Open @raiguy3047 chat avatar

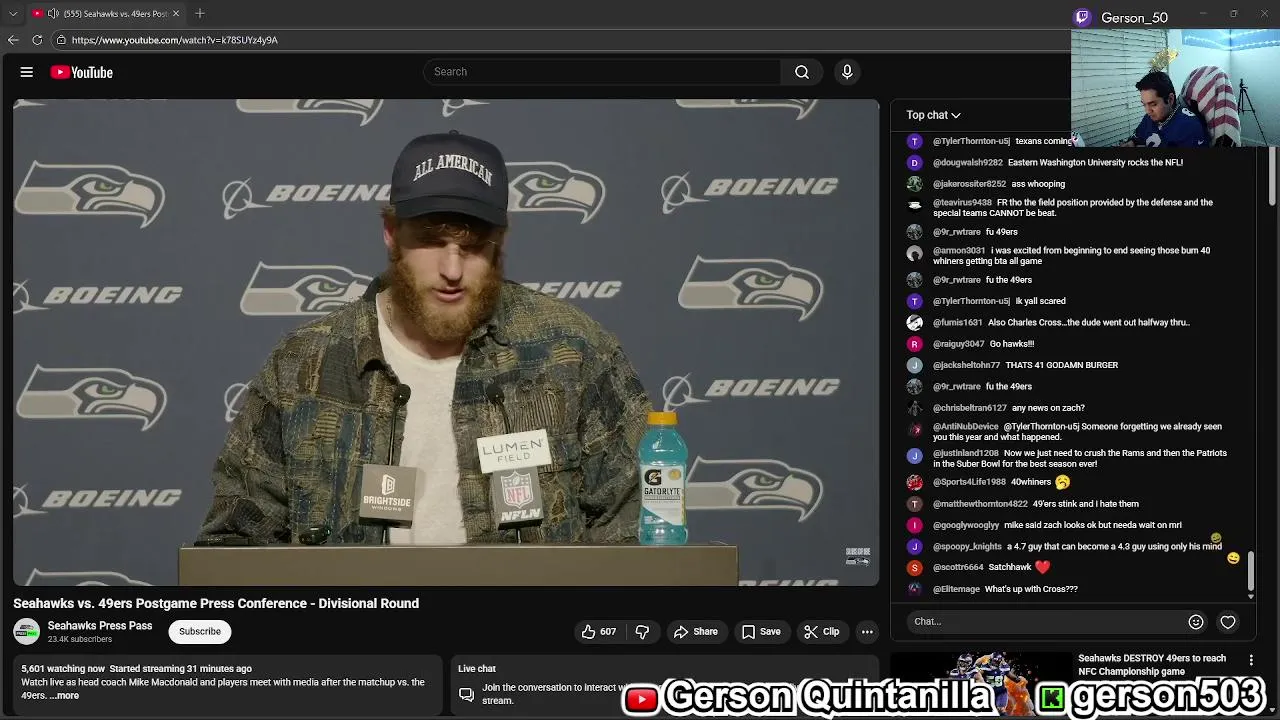914,344
